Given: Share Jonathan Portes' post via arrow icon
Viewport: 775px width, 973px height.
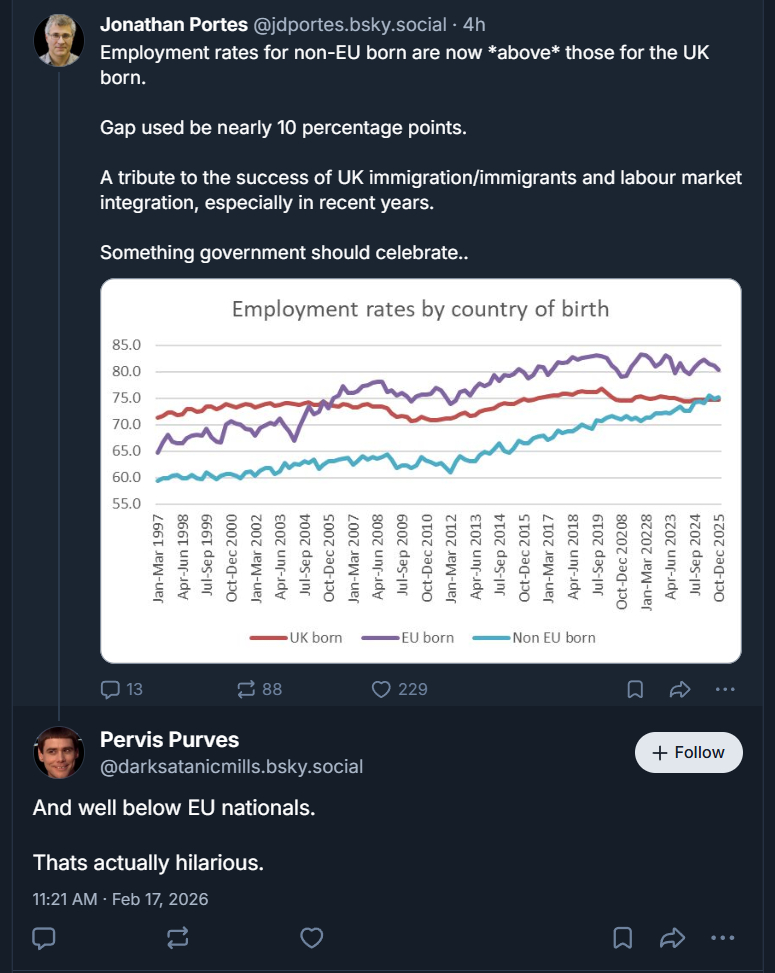Looking at the screenshot, I should click(680, 689).
